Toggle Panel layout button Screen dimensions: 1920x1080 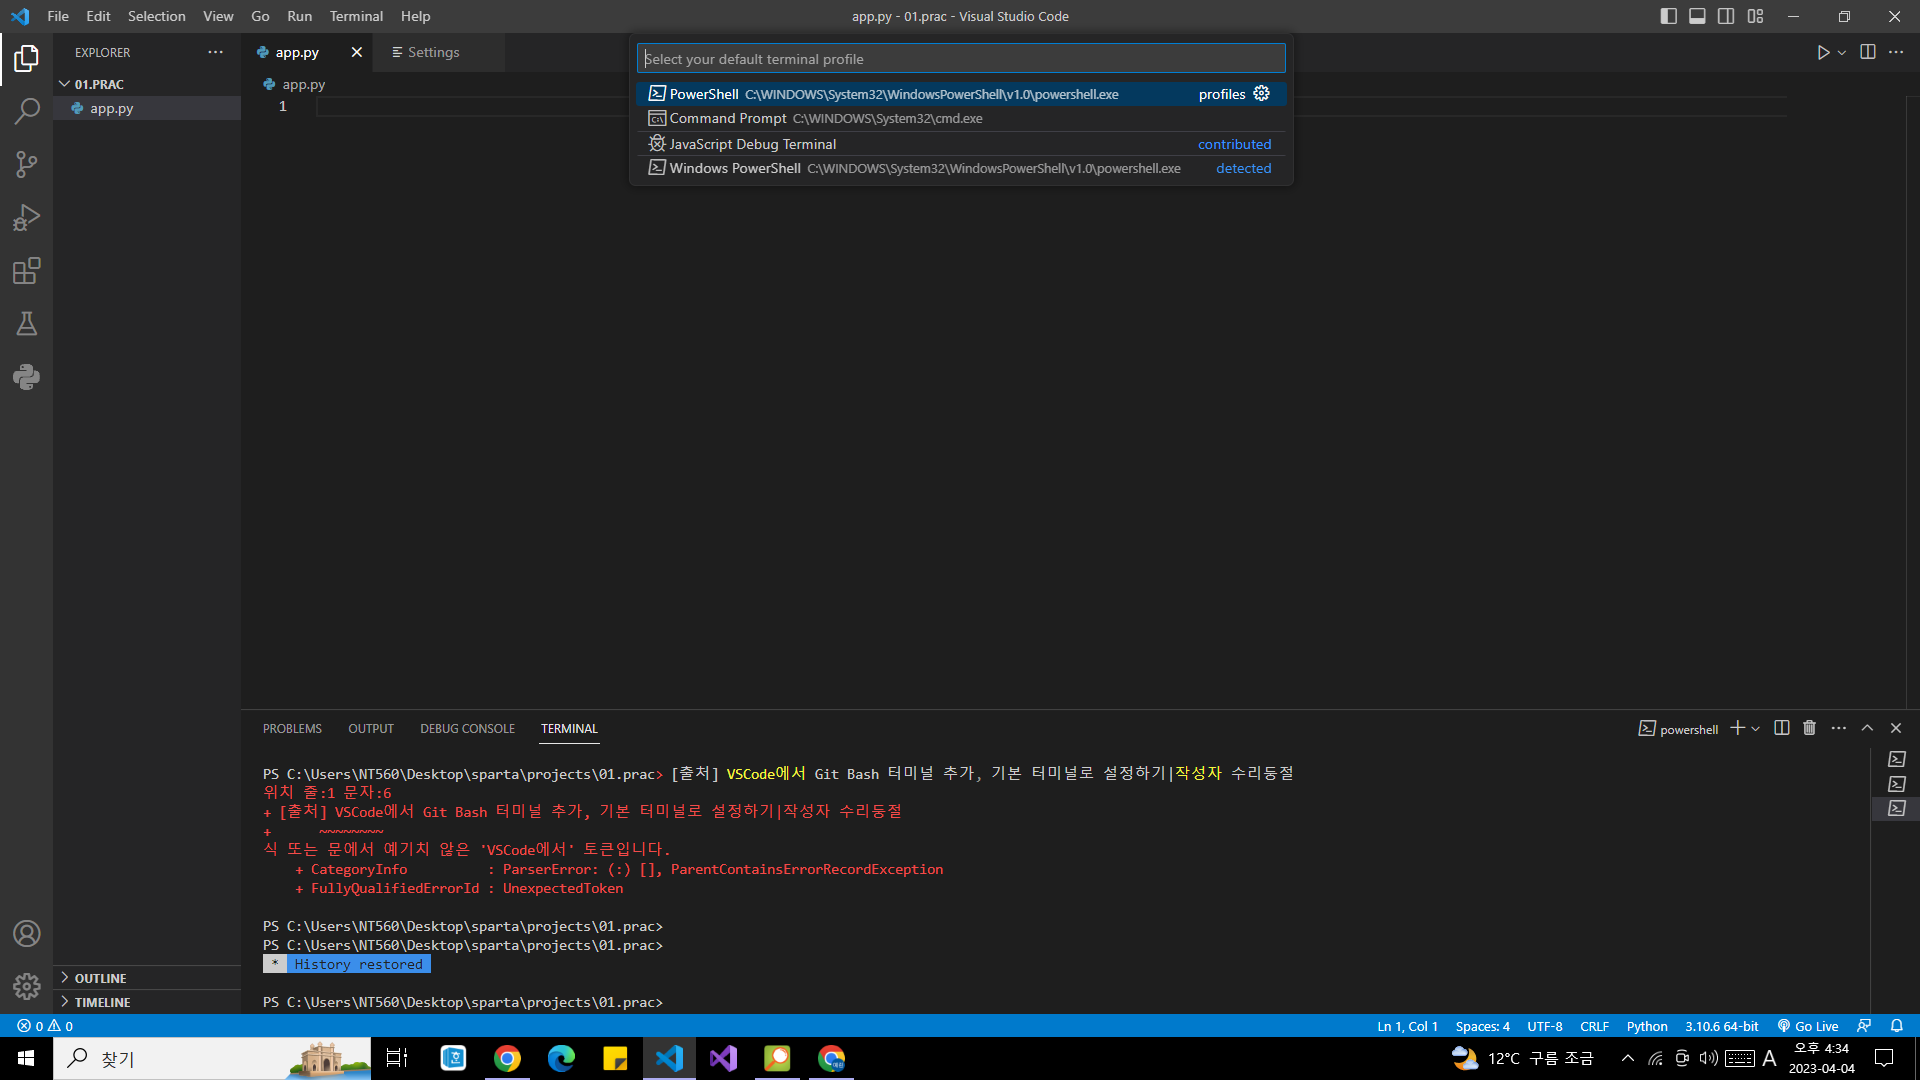point(1697,16)
